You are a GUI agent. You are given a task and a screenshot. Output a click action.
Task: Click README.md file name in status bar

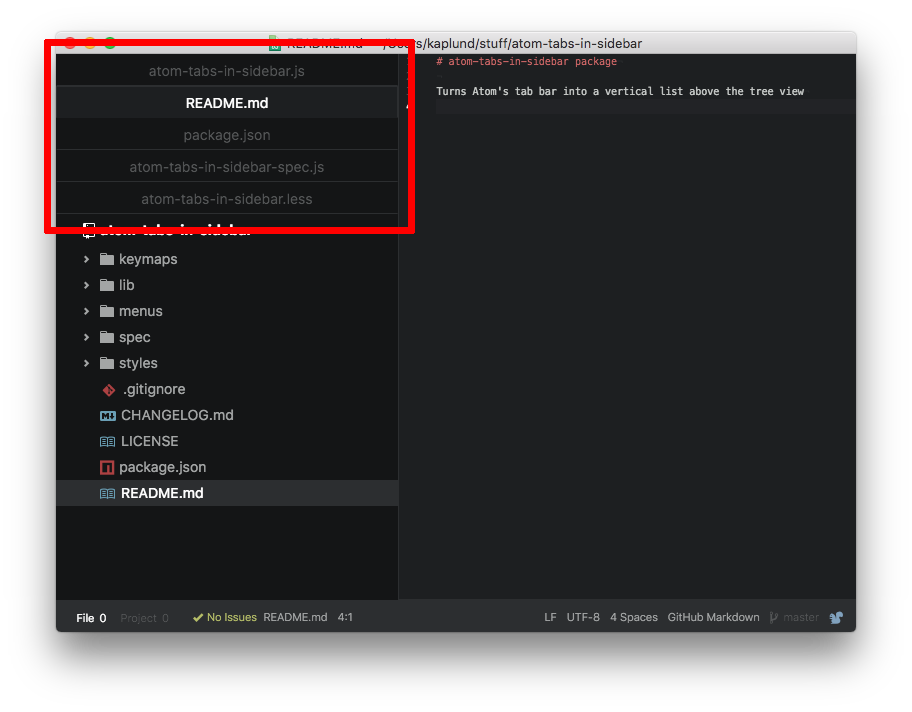[x=295, y=617]
